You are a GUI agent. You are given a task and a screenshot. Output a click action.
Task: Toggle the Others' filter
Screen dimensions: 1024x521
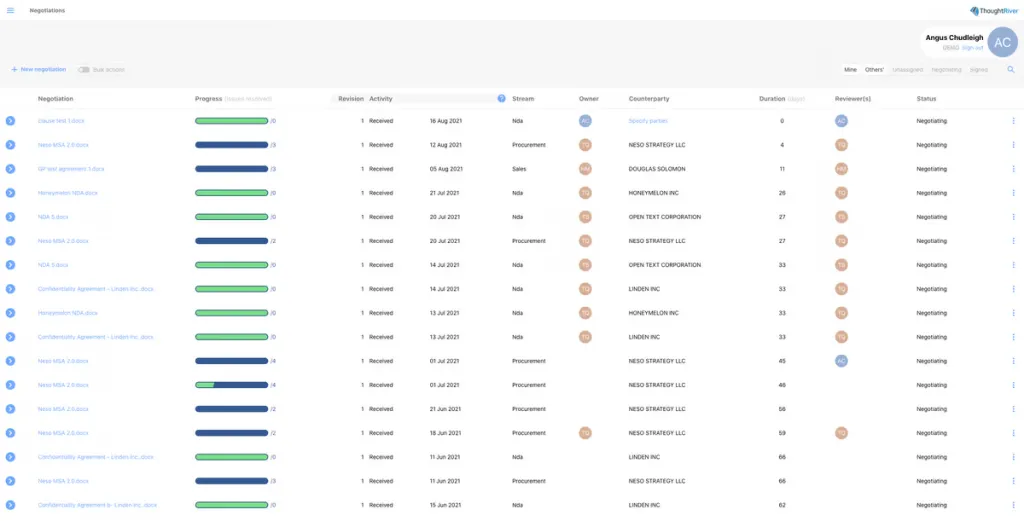(x=874, y=70)
